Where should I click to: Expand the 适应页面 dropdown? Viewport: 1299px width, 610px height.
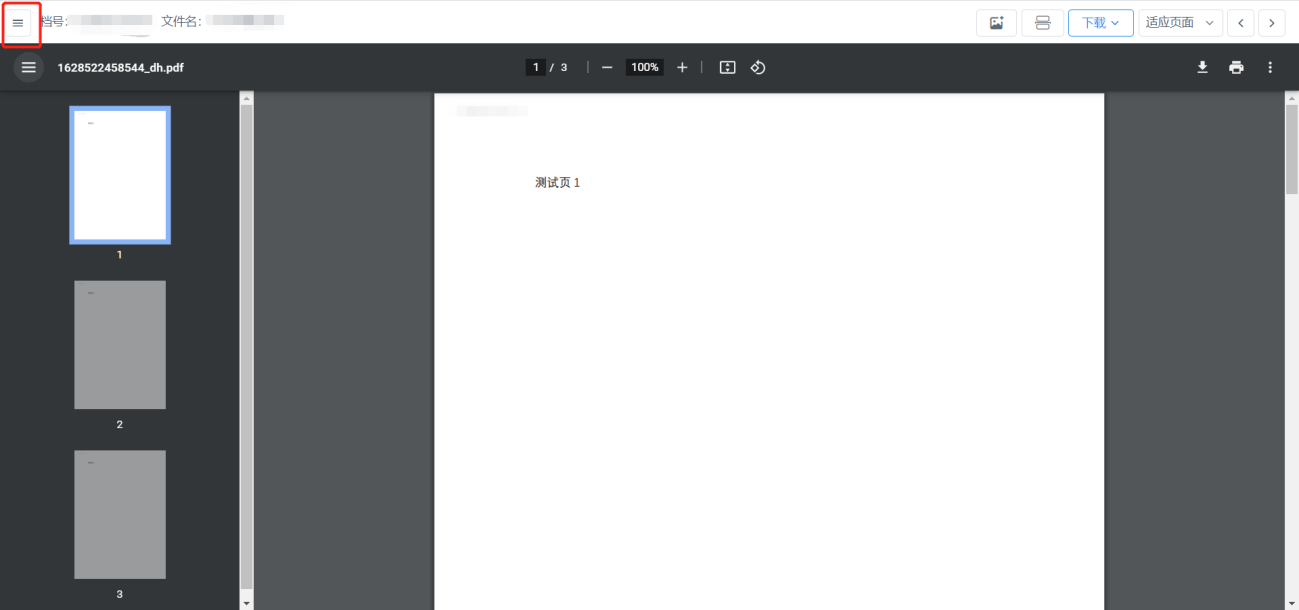pos(1180,23)
